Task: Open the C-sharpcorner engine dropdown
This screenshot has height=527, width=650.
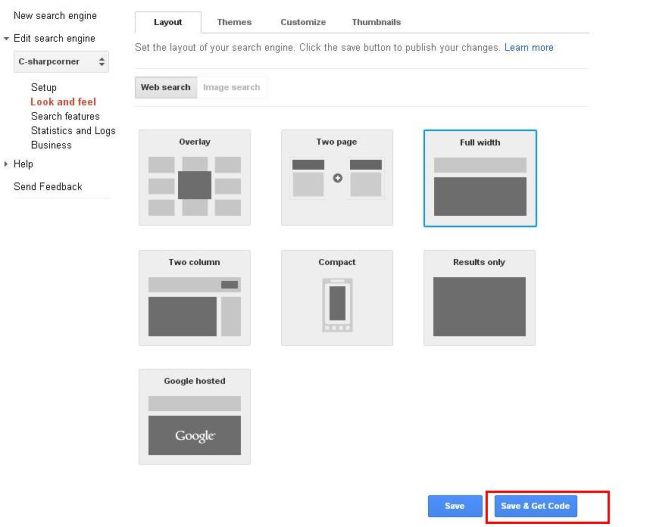Action: coord(61,62)
